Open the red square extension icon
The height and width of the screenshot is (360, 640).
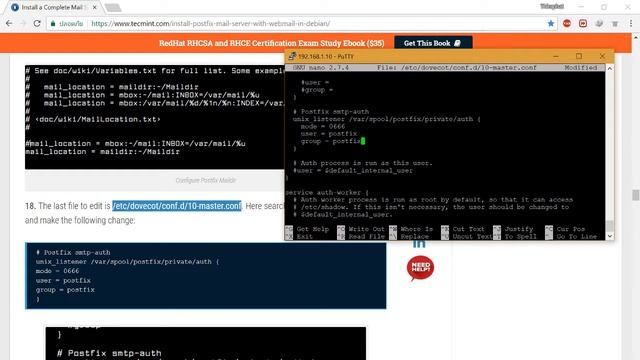click(583, 24)
